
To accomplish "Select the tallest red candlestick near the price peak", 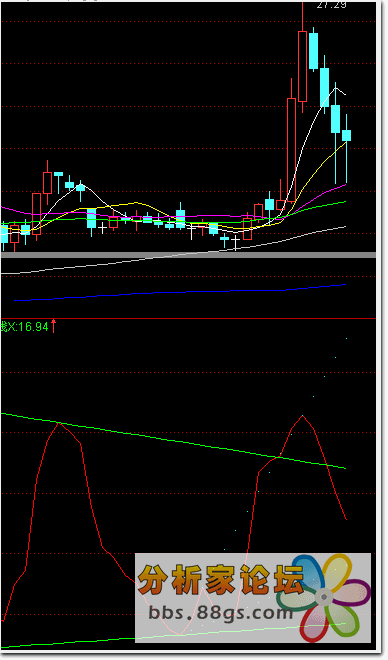I will pos(302,66).
